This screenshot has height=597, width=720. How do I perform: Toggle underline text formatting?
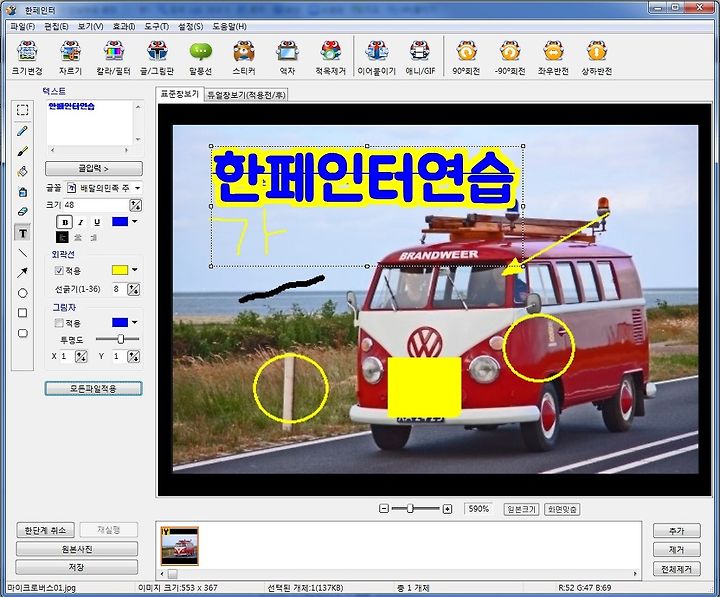(x=97, y=222)
